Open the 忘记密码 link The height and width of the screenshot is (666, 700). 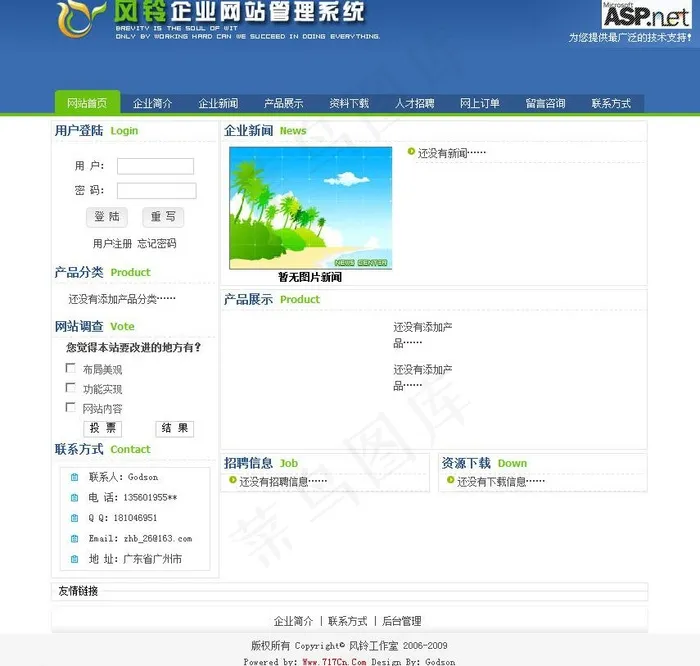pos(157,243)
